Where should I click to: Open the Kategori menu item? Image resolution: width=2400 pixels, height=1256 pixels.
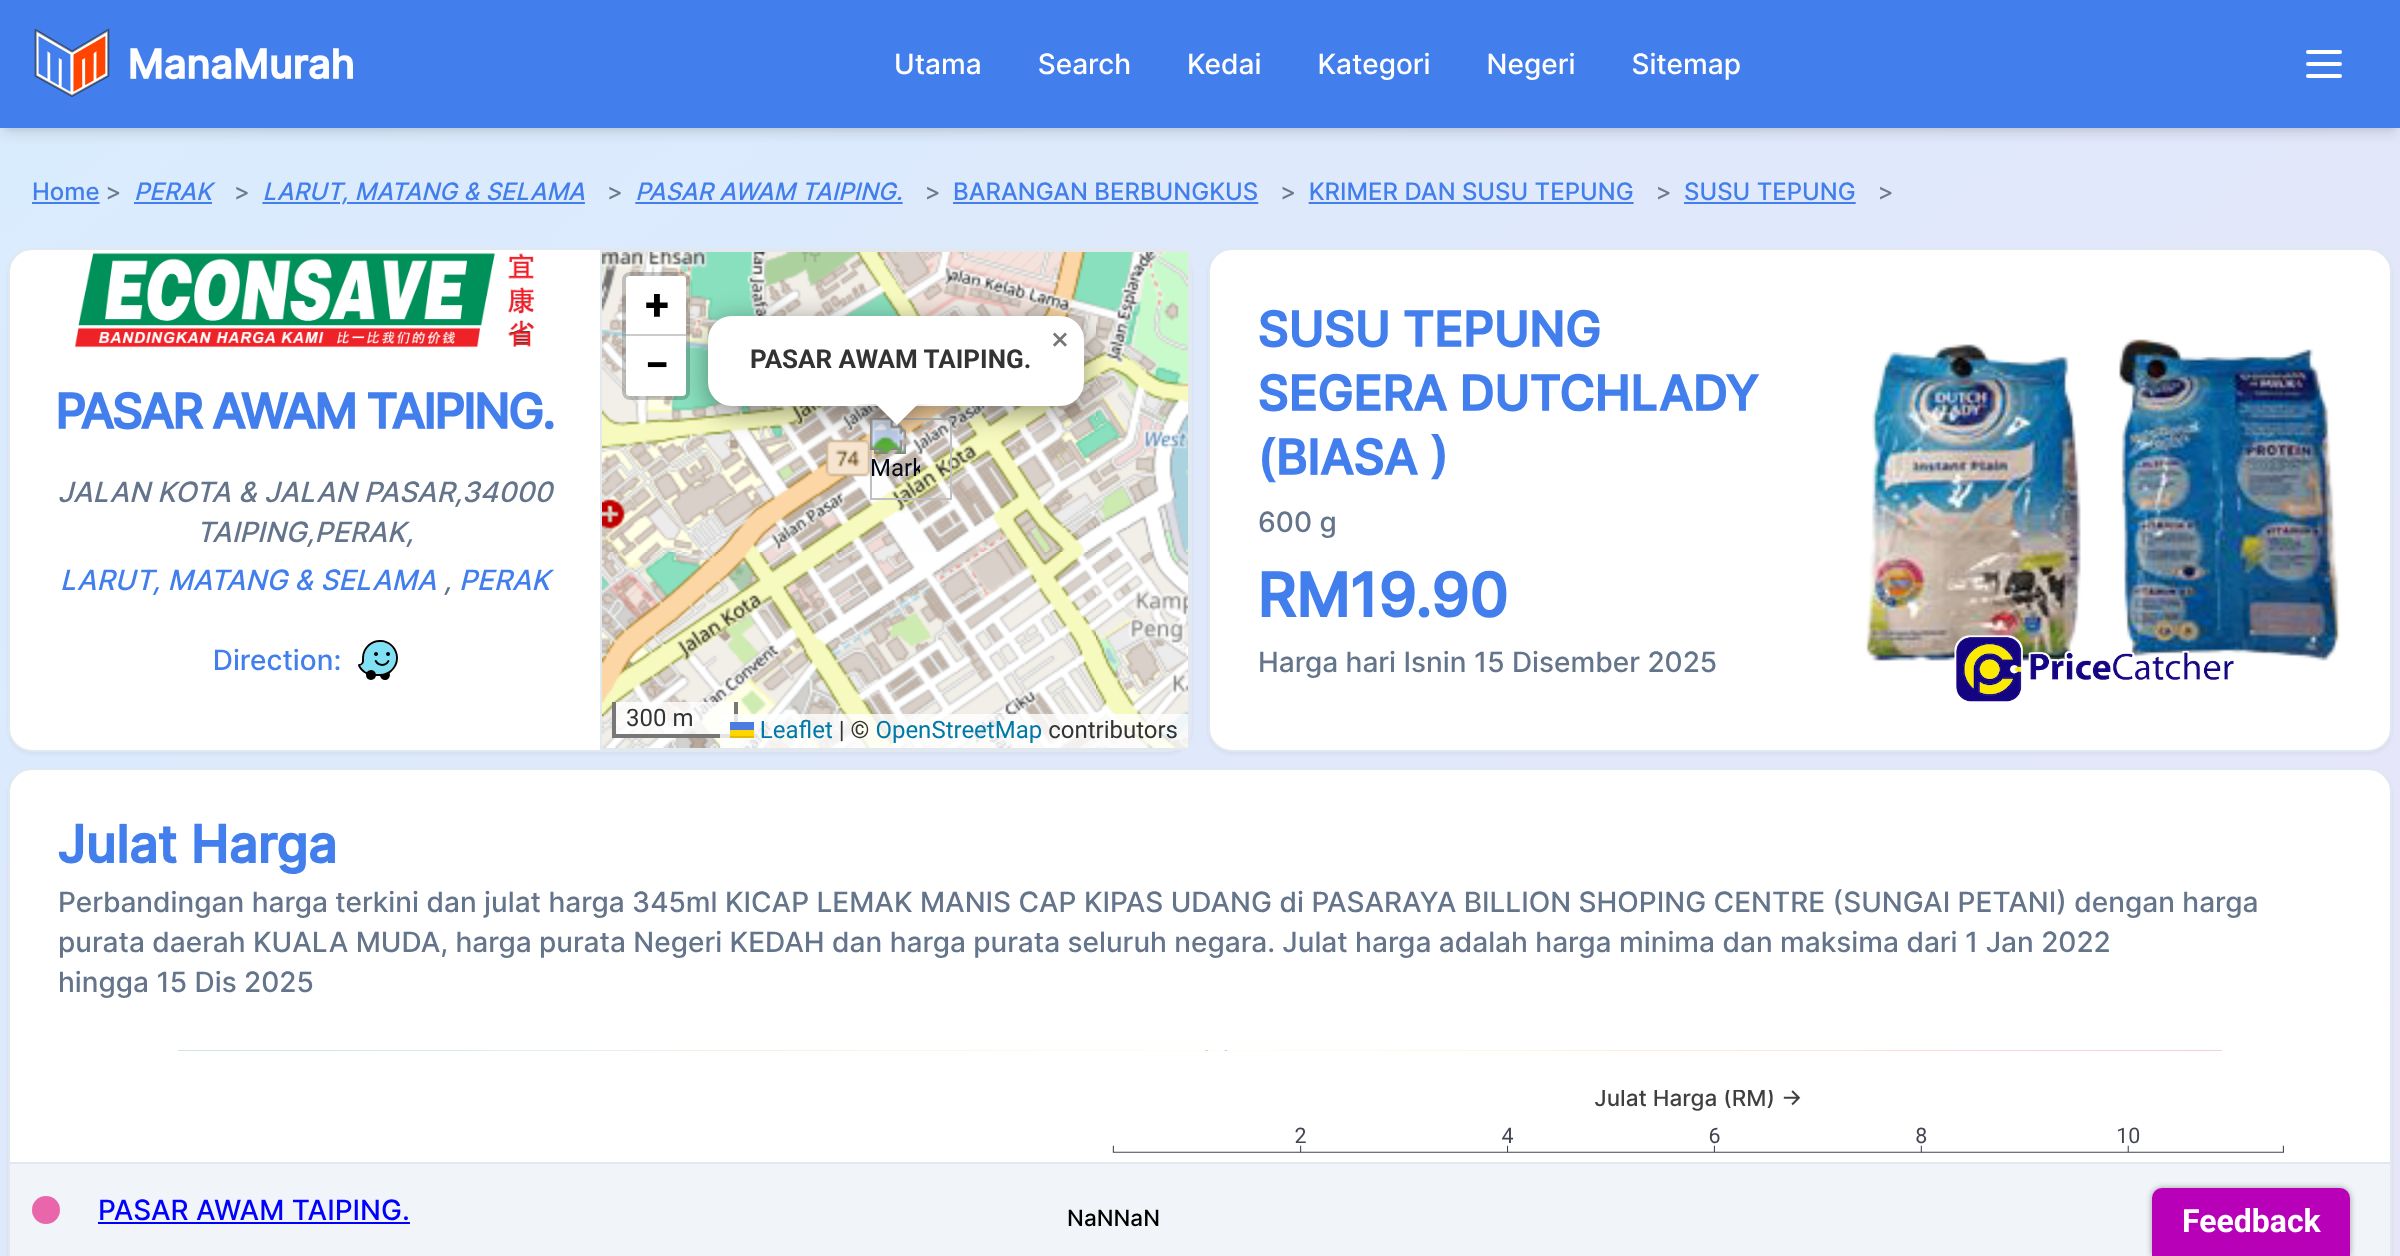(1373, 64)
